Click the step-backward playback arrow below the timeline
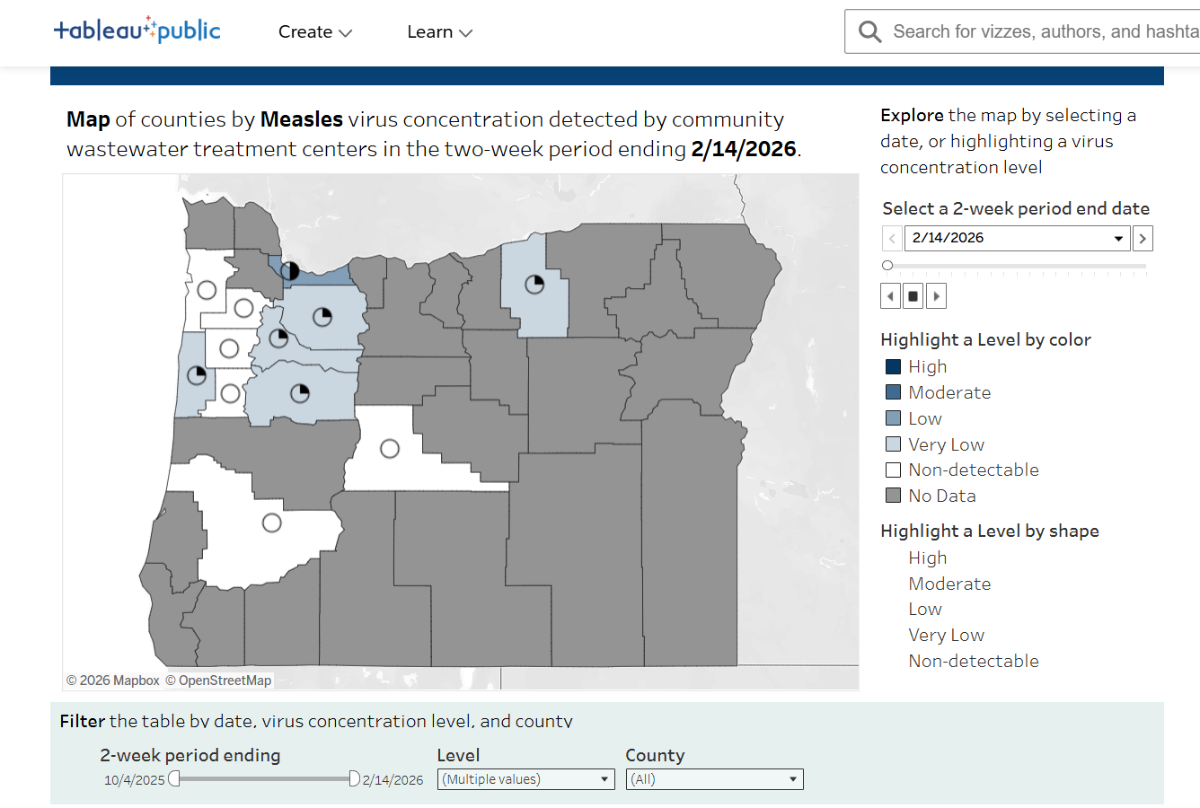1200x808 pixels. point(890,295)
